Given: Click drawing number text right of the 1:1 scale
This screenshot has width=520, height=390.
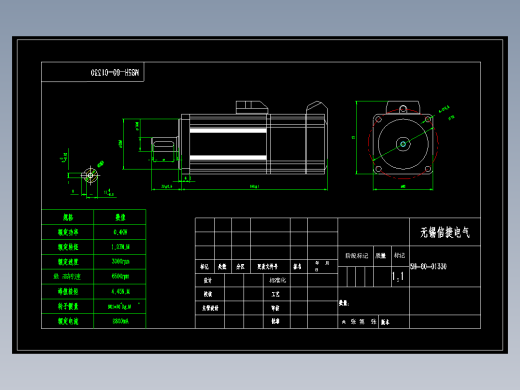Looking at the screenshot, I should pyautogui.click(x=428, y=266).
